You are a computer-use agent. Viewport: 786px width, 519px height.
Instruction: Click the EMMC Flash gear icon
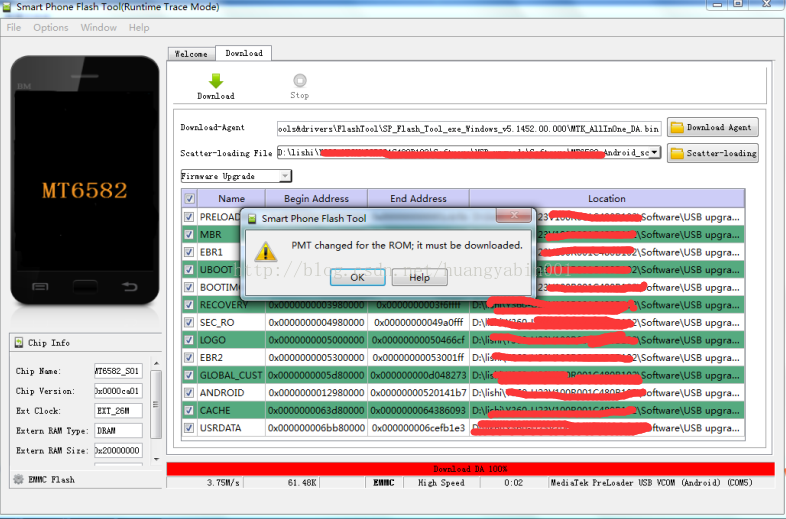[x=19, y=479]
